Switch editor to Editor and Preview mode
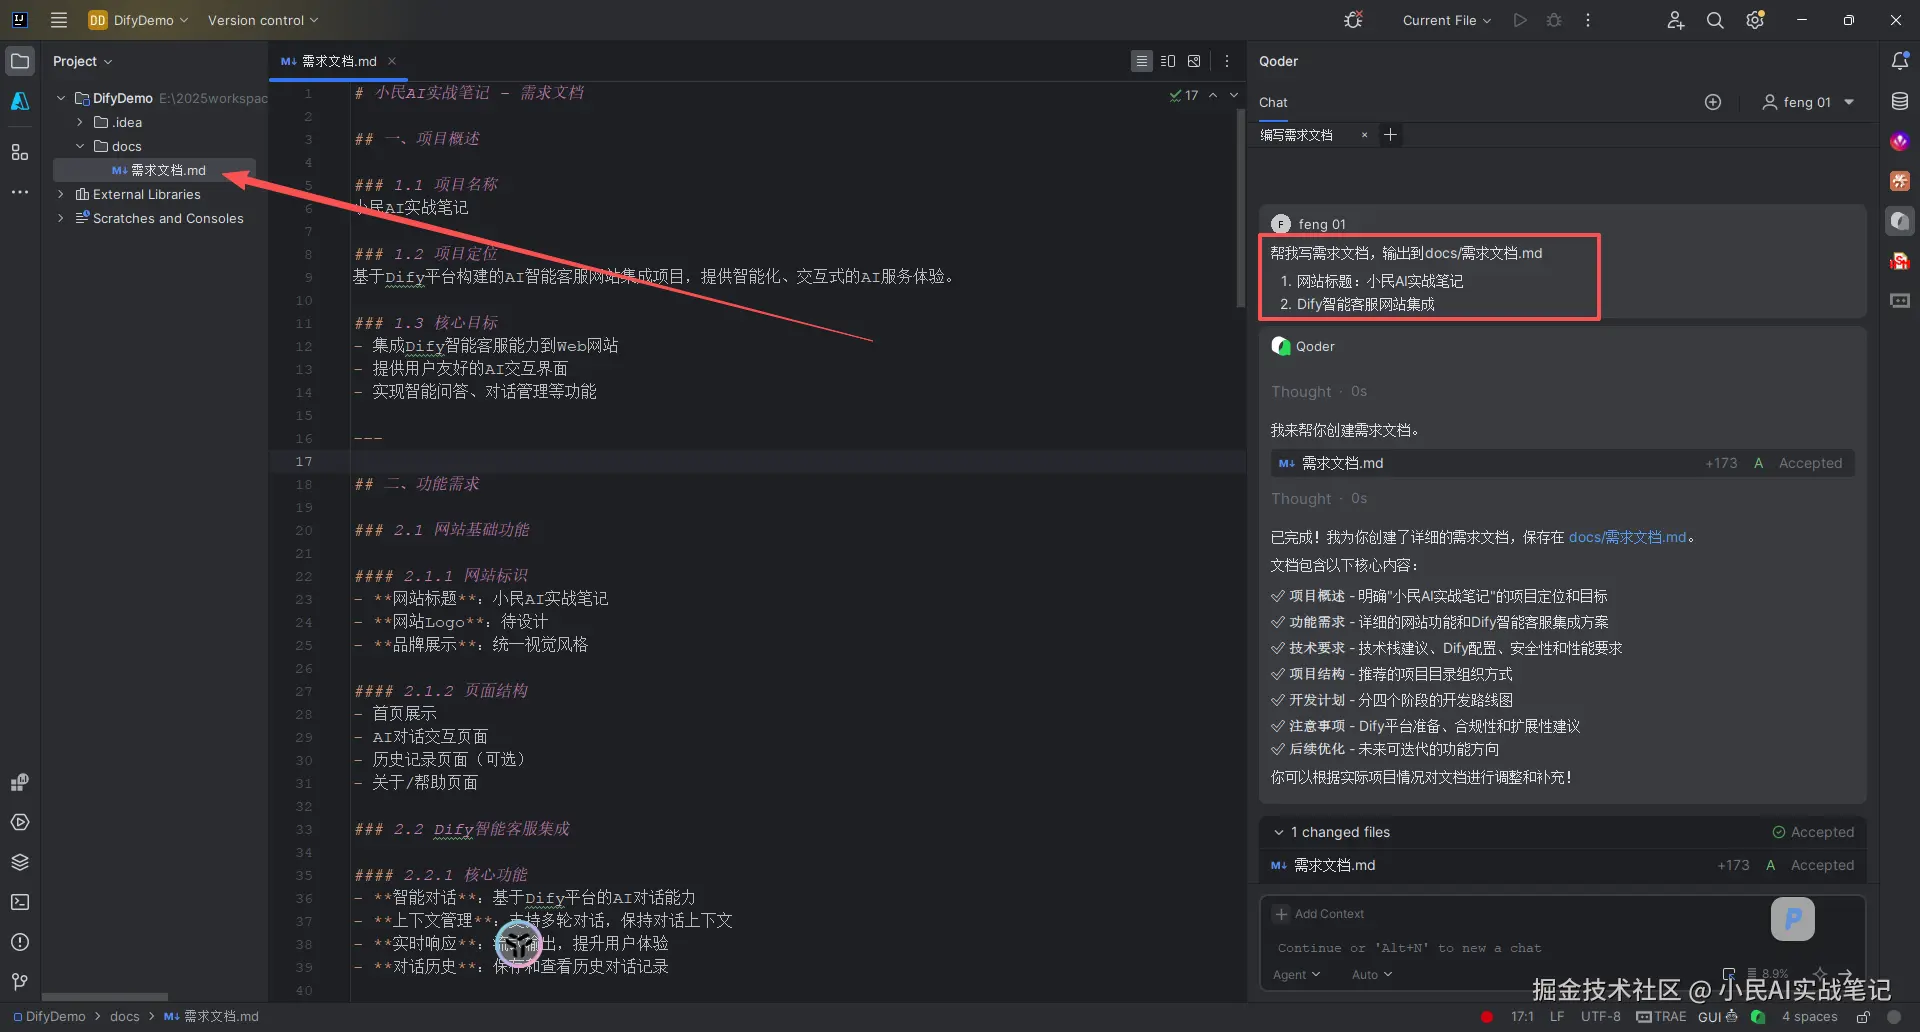Image resolution: width=1920 pixels, height=1032 pixels. (x=1168, y=61)
